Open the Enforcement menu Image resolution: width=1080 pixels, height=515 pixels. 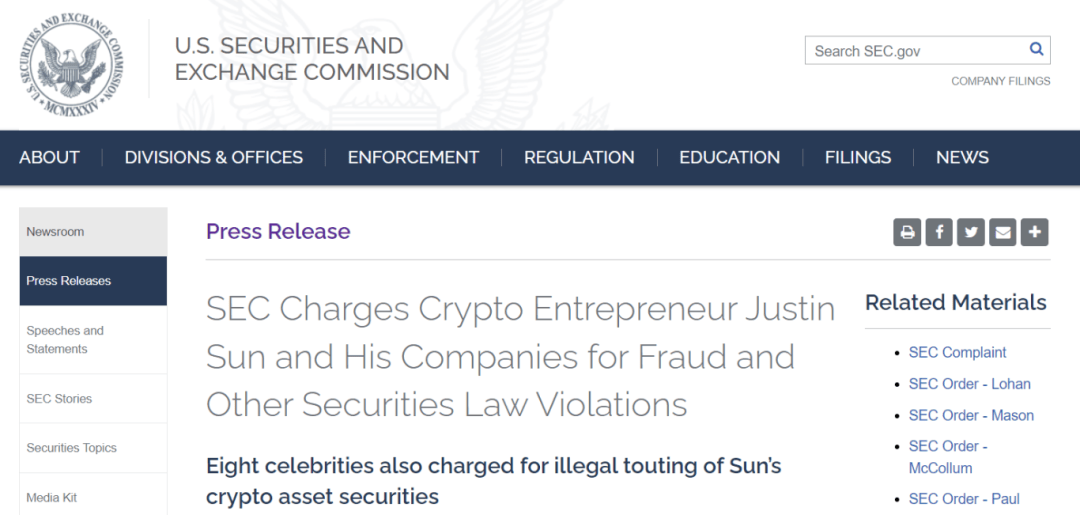click(413, 158)
